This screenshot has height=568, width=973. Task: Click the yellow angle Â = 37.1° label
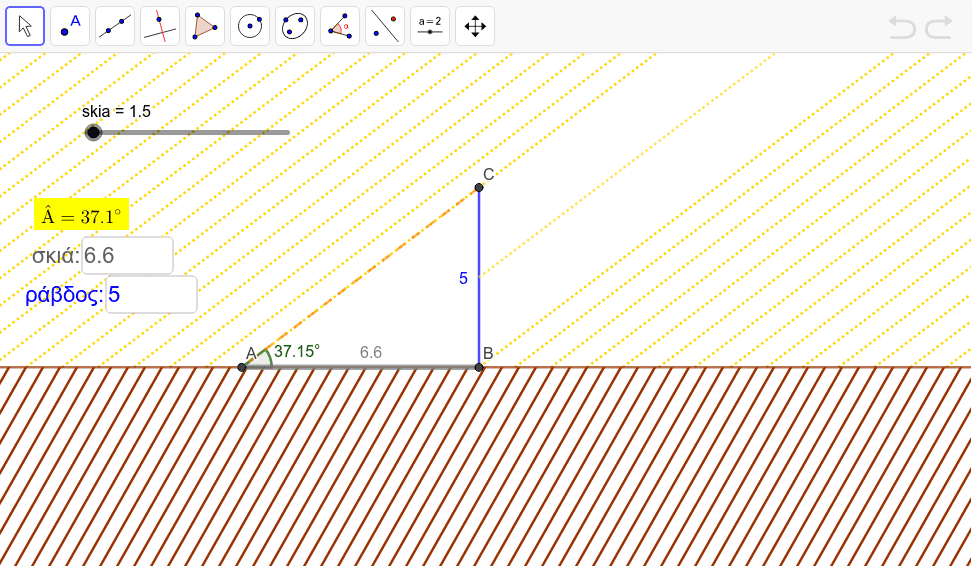[x=81, y=214]
